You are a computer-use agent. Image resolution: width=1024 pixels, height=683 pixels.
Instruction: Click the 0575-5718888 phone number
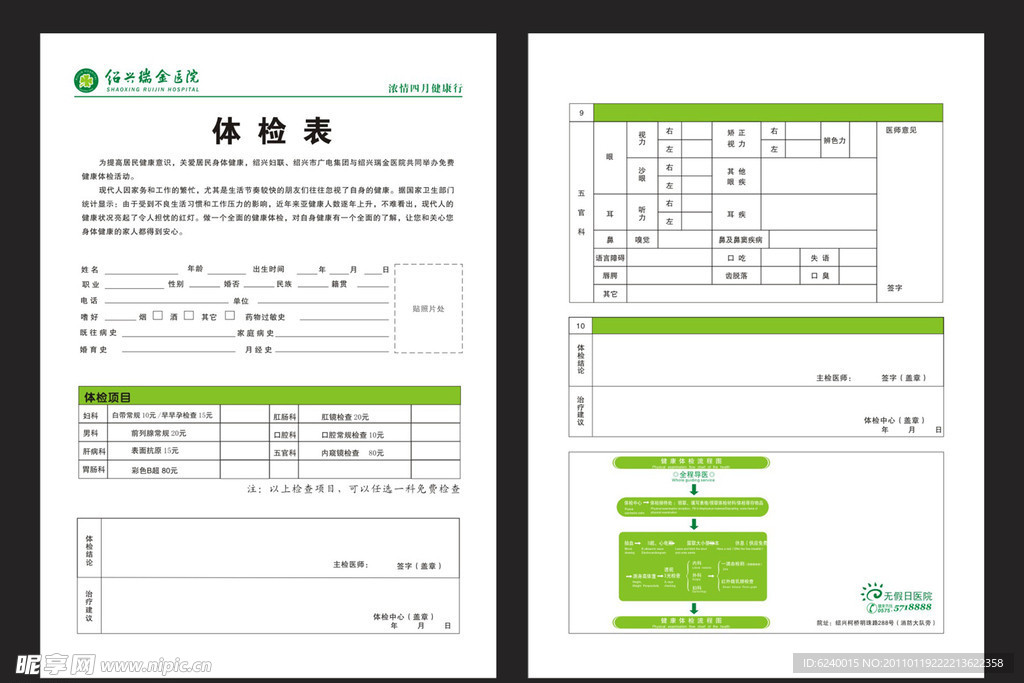click(912, 609)
